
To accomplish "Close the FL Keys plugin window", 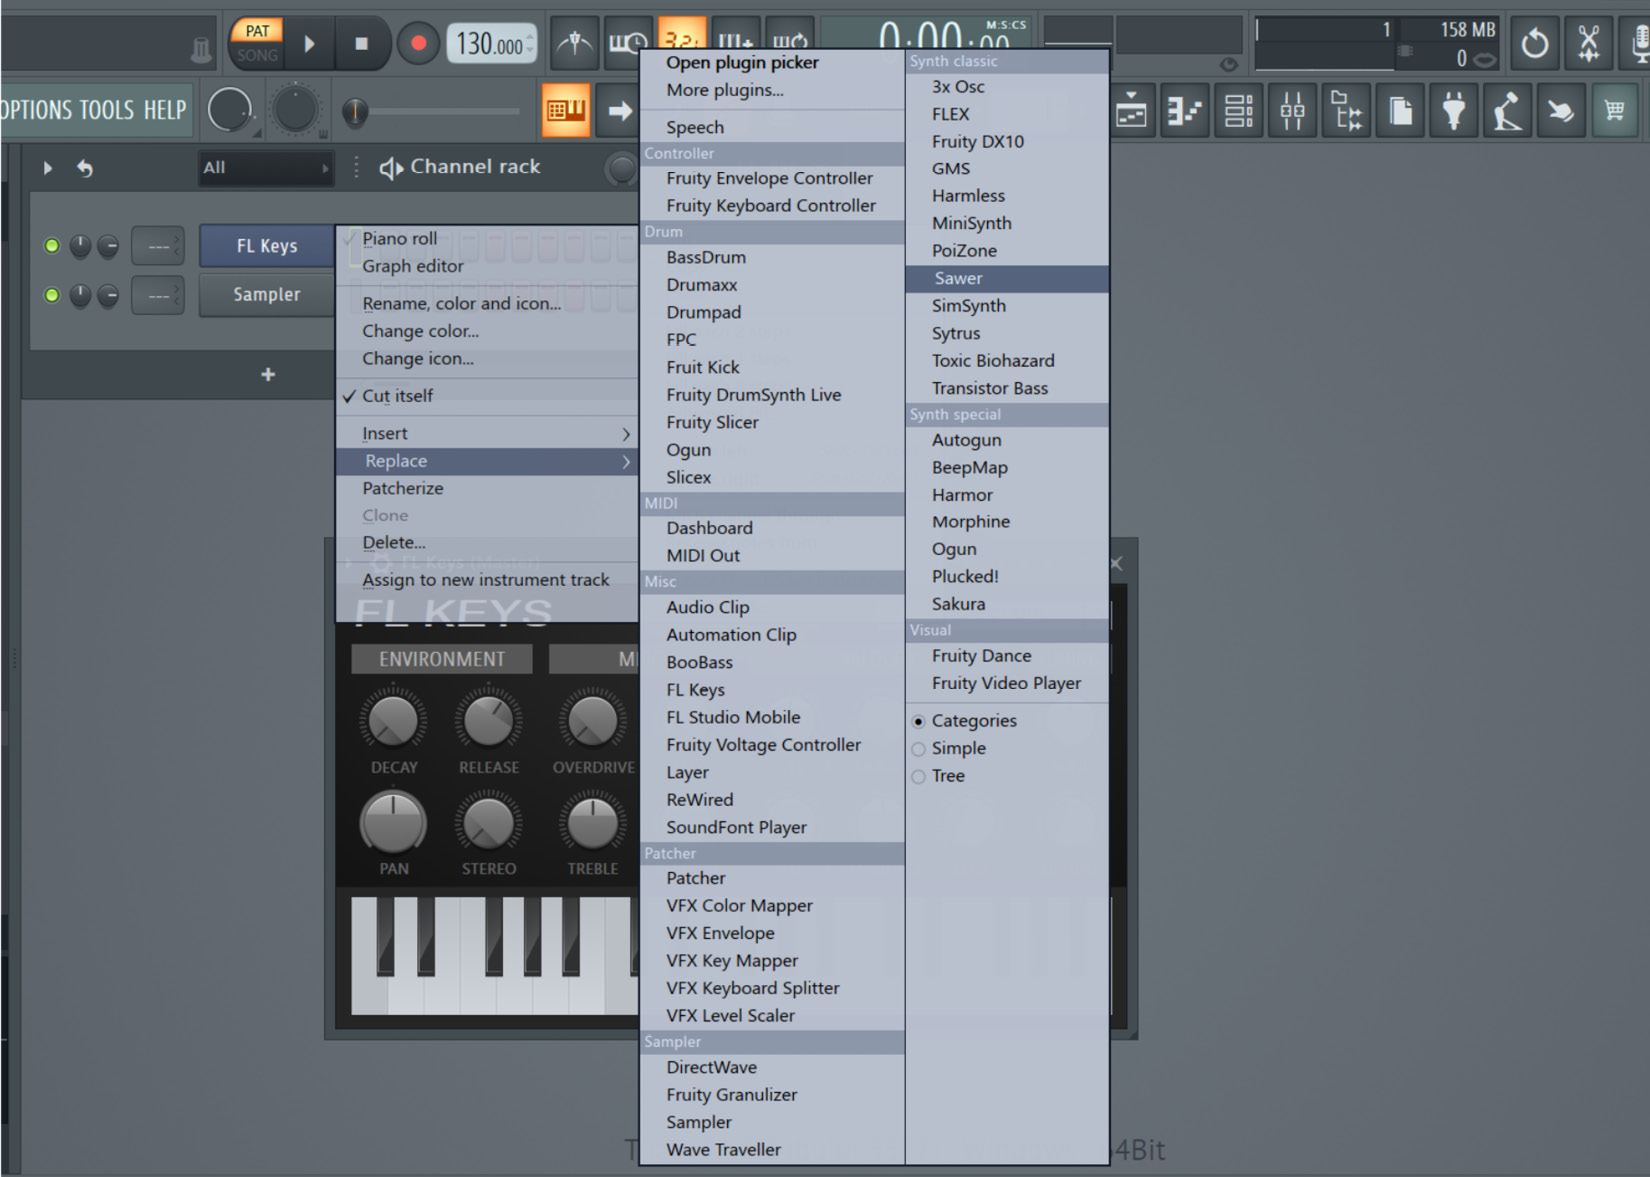I will [x=1116, y=563].
